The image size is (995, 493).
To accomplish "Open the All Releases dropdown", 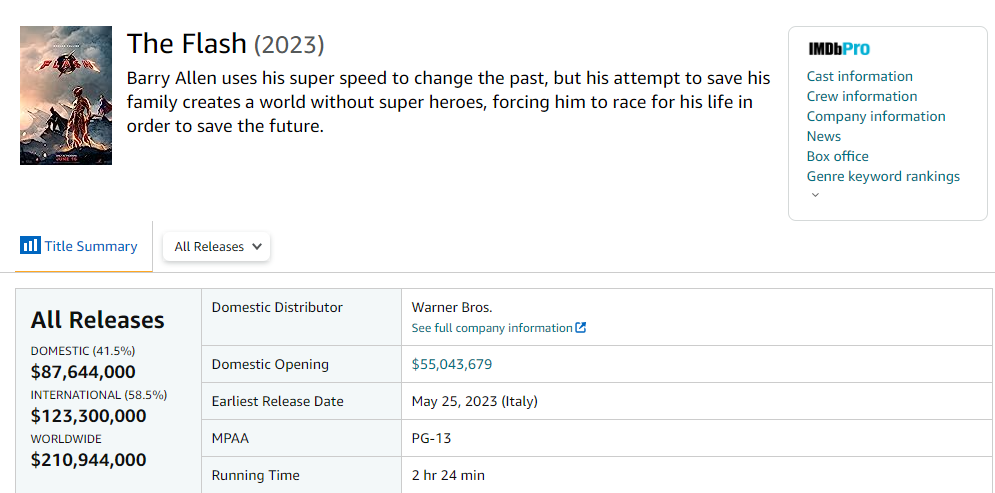I will coord(217,247).
